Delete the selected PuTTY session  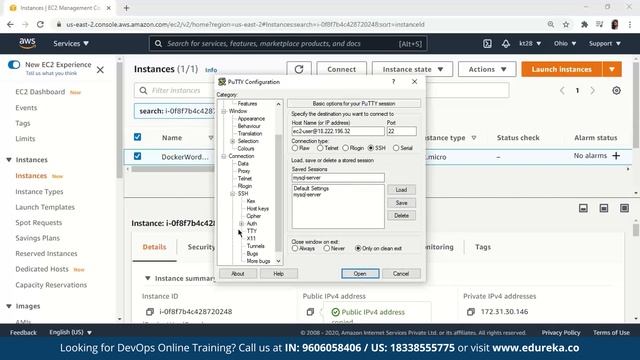pos(401,216)
